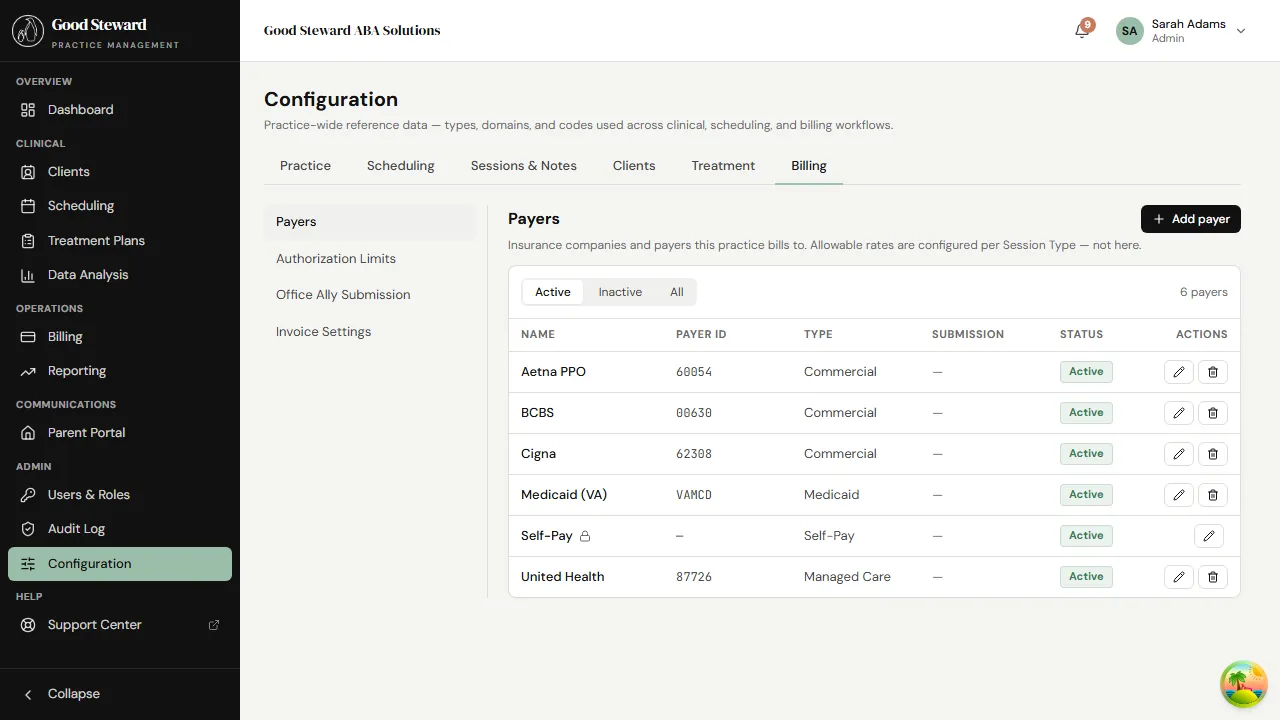This screenshot has height=720, width=1280.
Task: Switch to the Scheduling configuration tab
Action: (400, 165)
